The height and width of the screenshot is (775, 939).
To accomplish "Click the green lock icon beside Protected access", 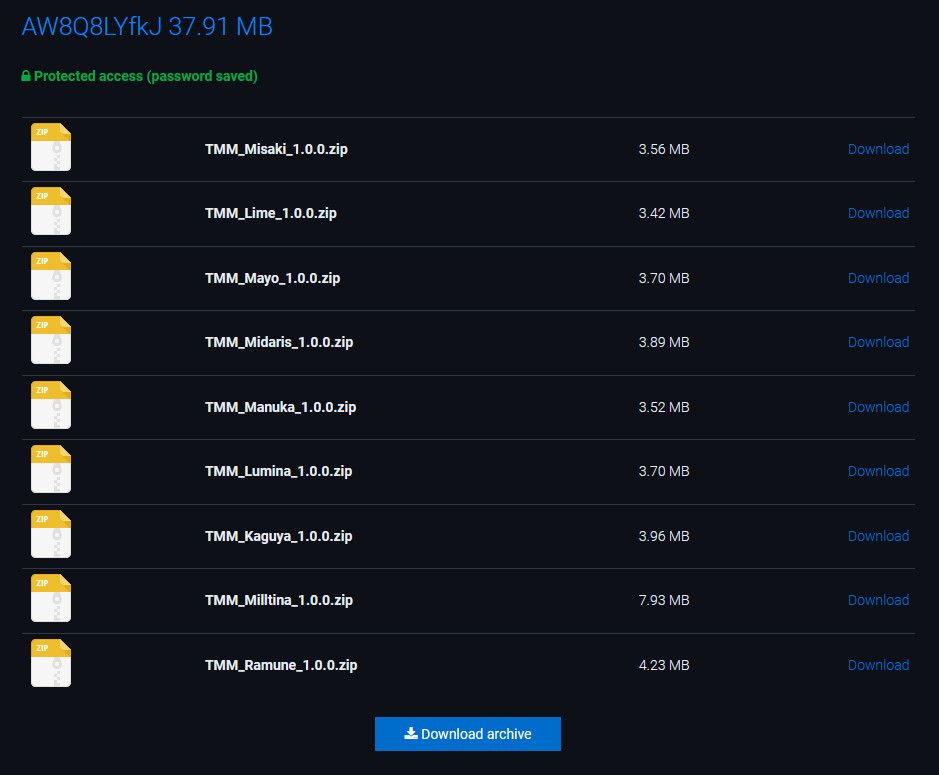I will tap(26, 76).
